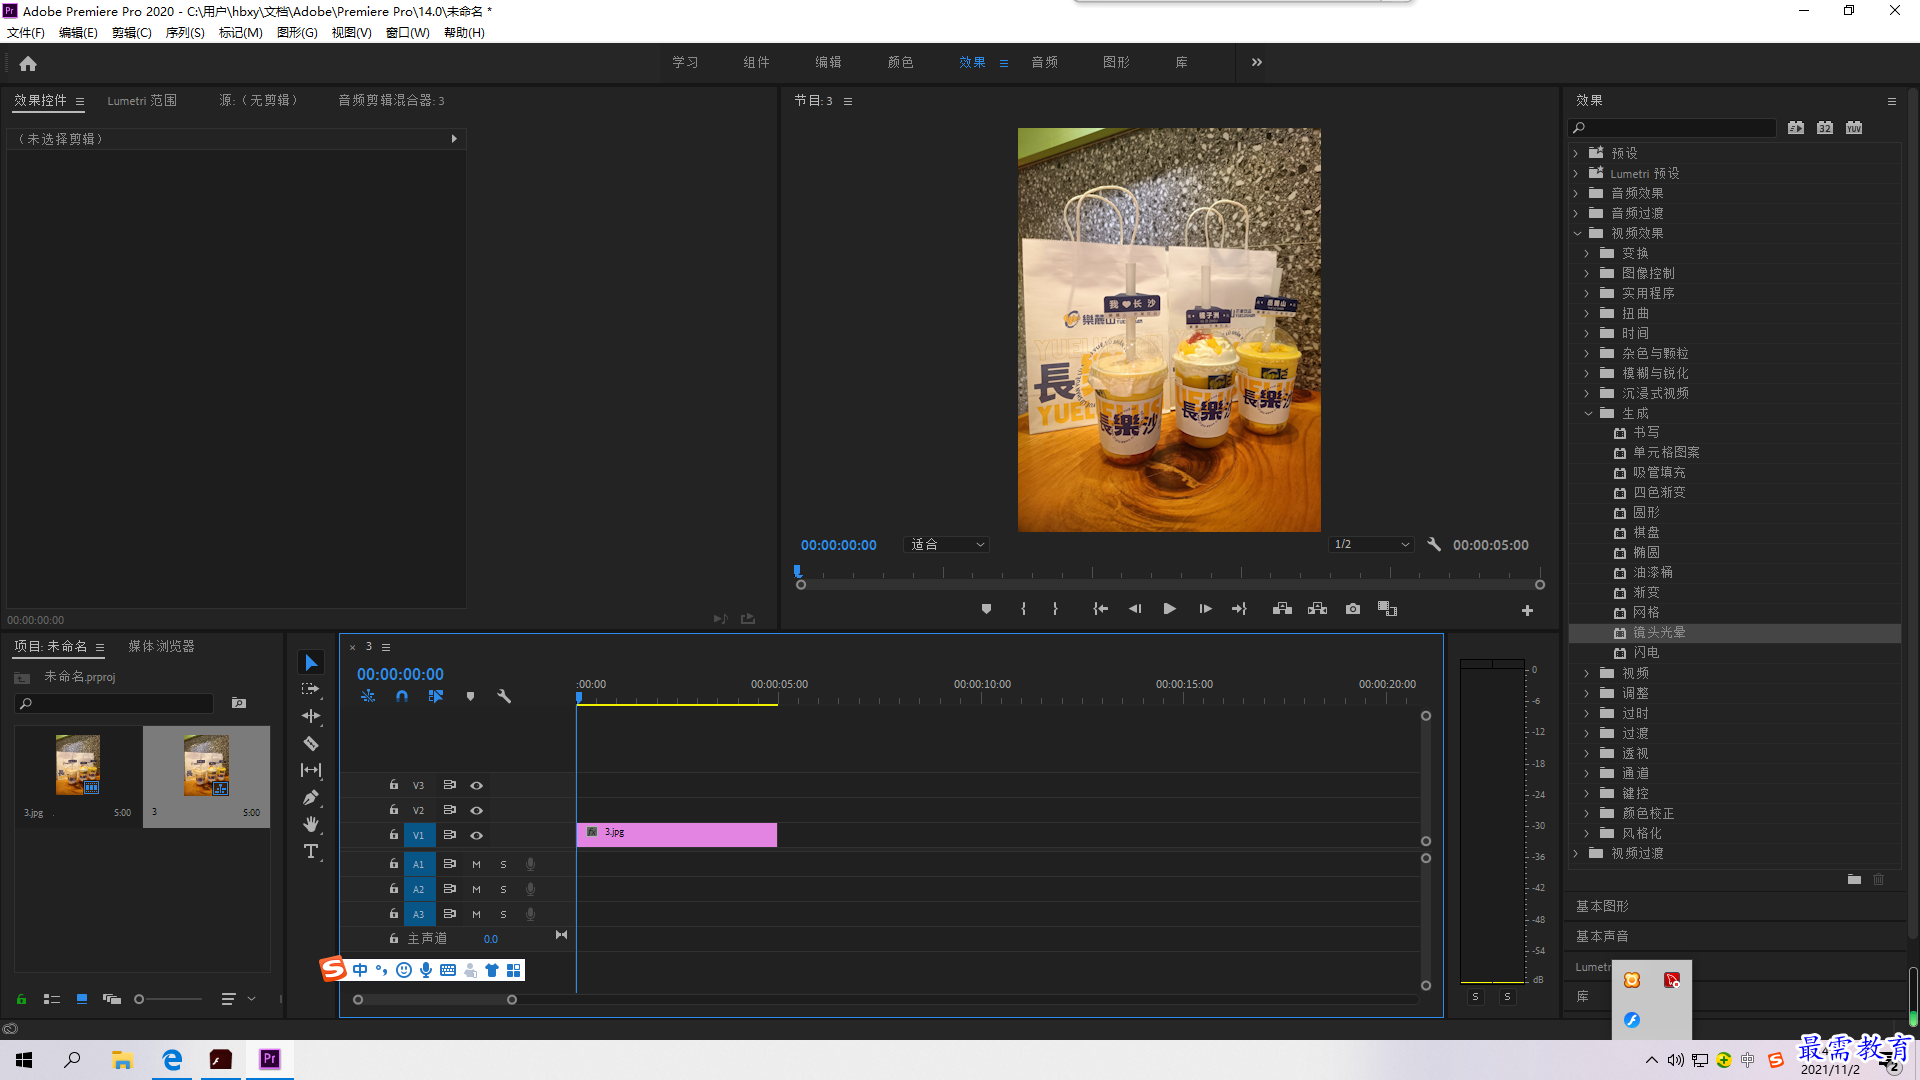Toggle V1 track output eye
The width and height of the screenshot is (1920, 1080).
pyautogui.click(x=477, y=836)
